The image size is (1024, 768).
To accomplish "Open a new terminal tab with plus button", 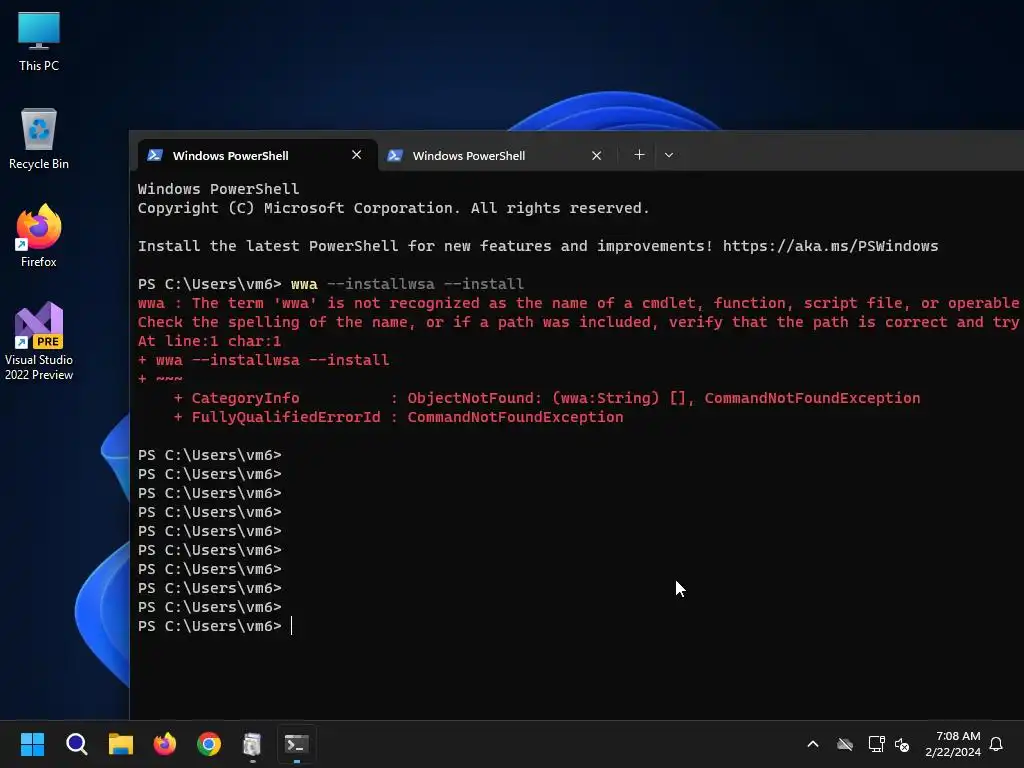I will (x=639, y=155).
